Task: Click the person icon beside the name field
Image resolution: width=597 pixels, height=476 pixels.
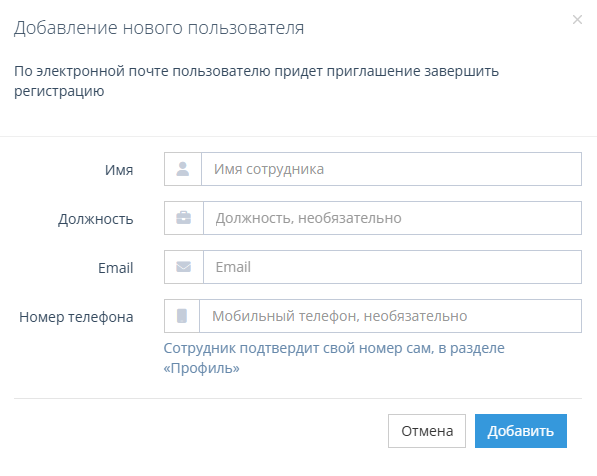Action: pyautogui.click(x=183, y=169)
